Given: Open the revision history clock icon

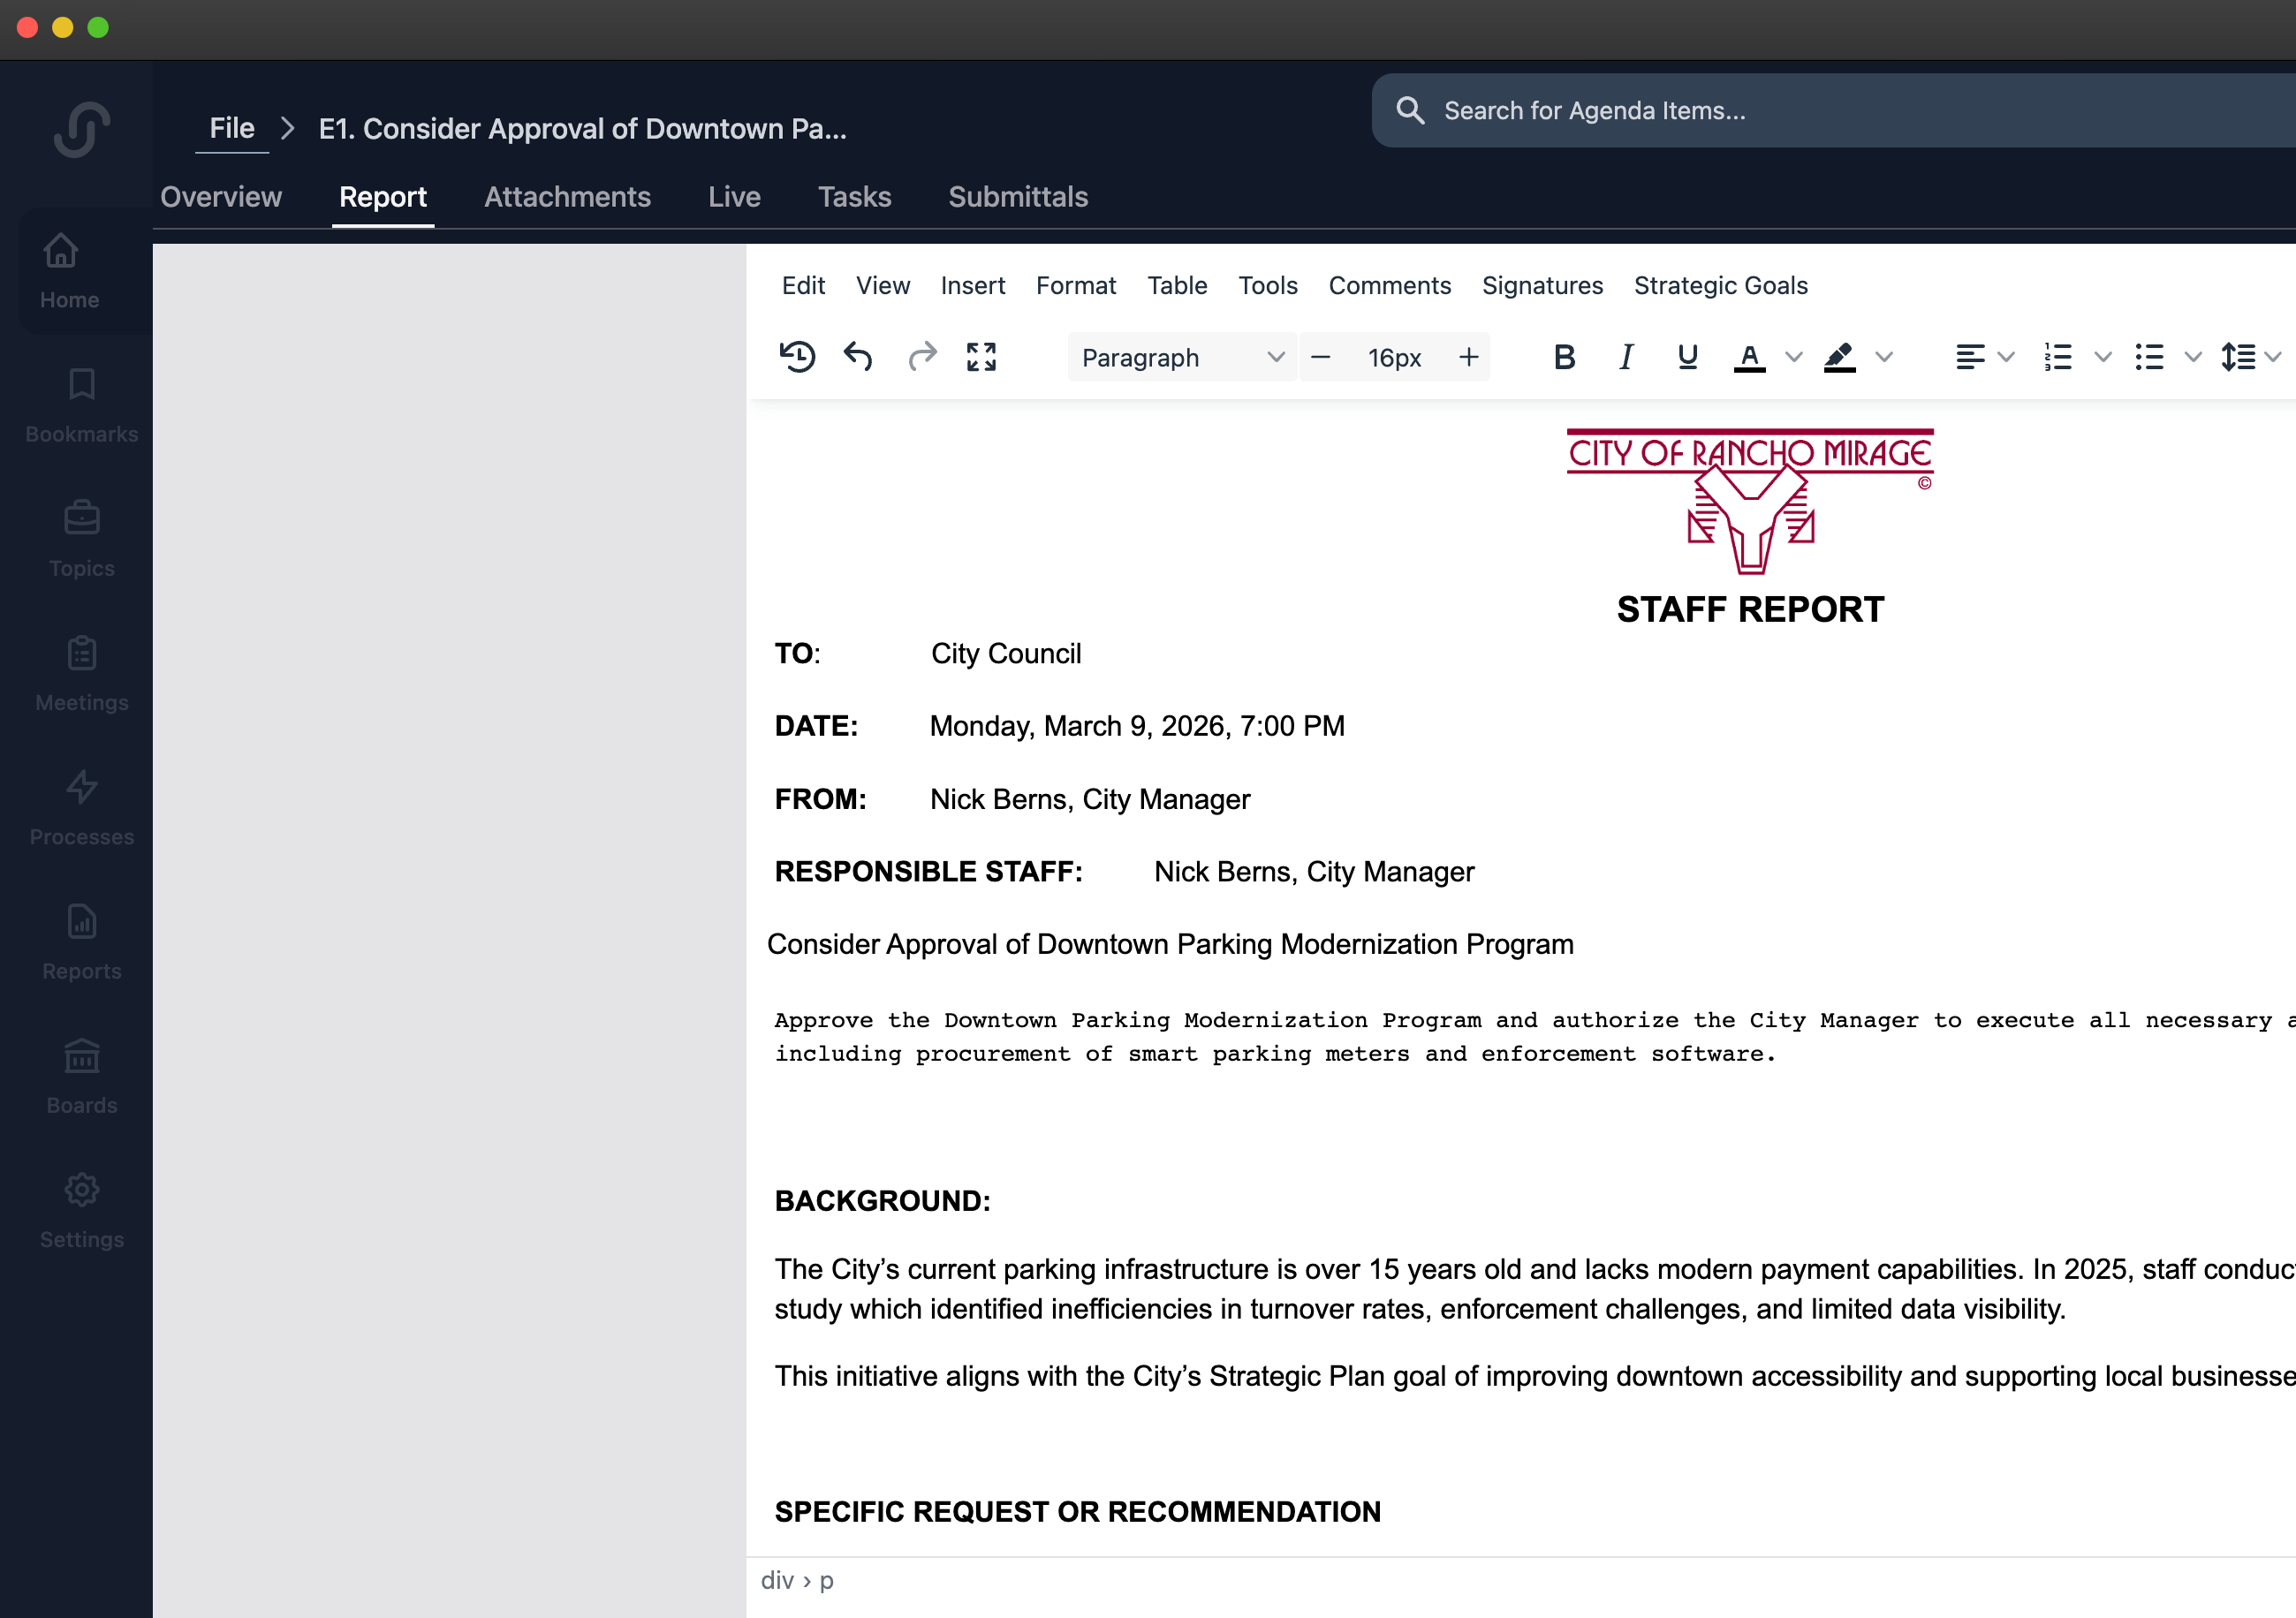Looking at the screenshot, I should [x=797, y=357].
